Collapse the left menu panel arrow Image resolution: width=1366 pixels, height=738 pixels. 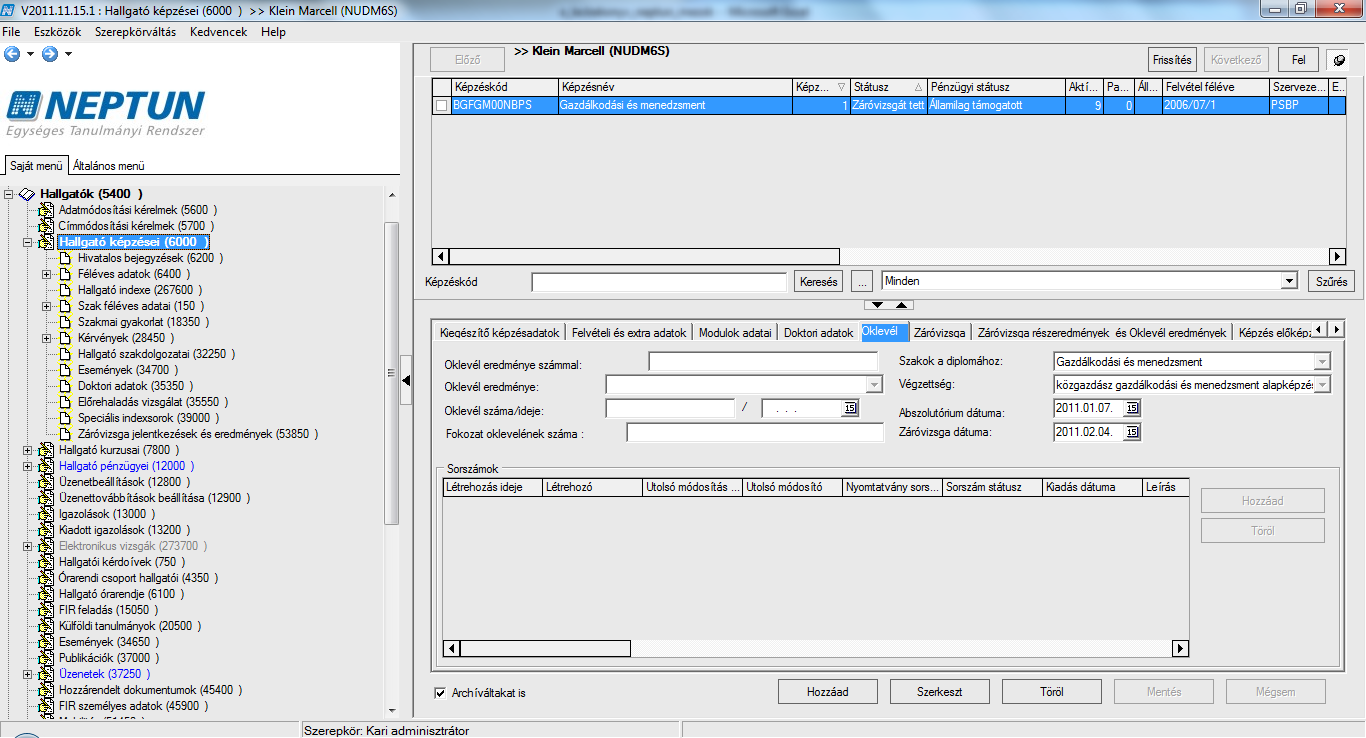406,381
